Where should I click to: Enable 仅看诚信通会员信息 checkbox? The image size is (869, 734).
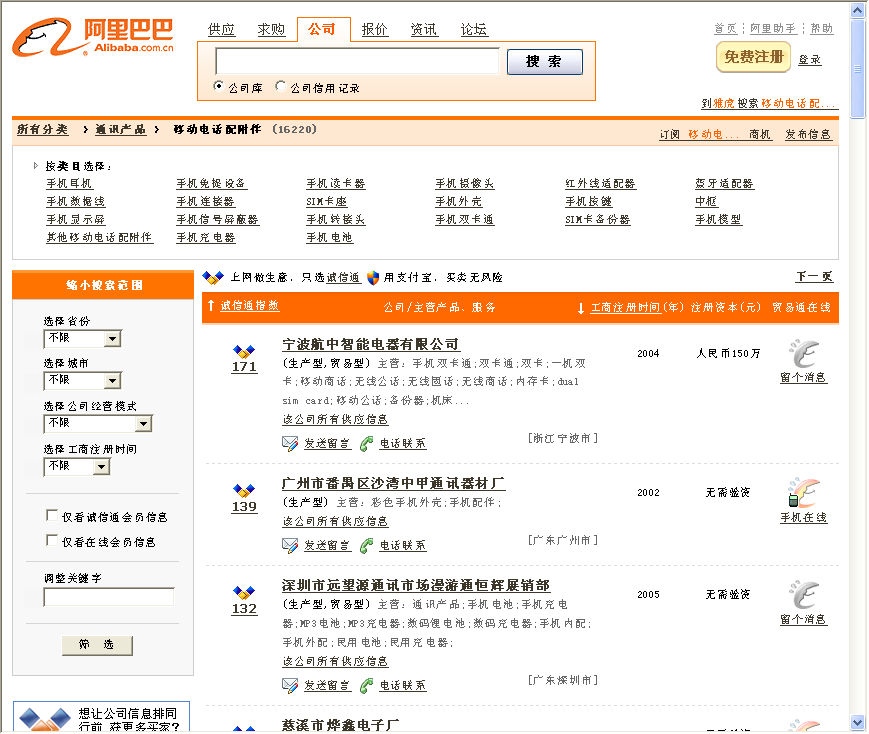pos(52,516)
